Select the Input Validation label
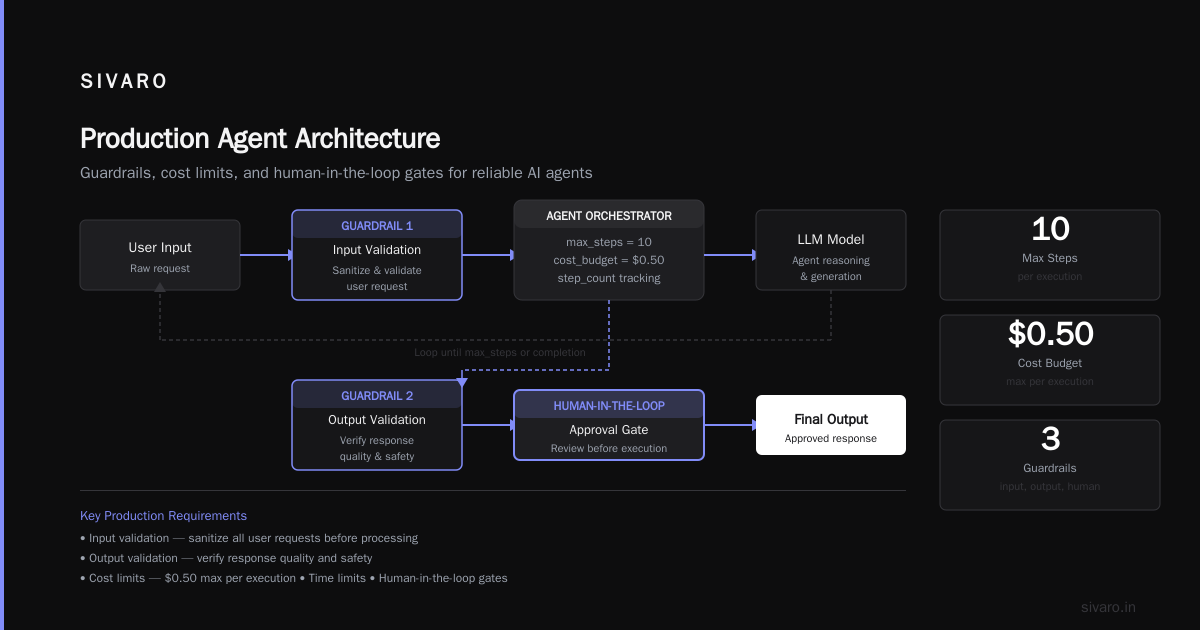The height and width of the screenshot is (630, 1200). pyautogui.click(x=377, y=250)
